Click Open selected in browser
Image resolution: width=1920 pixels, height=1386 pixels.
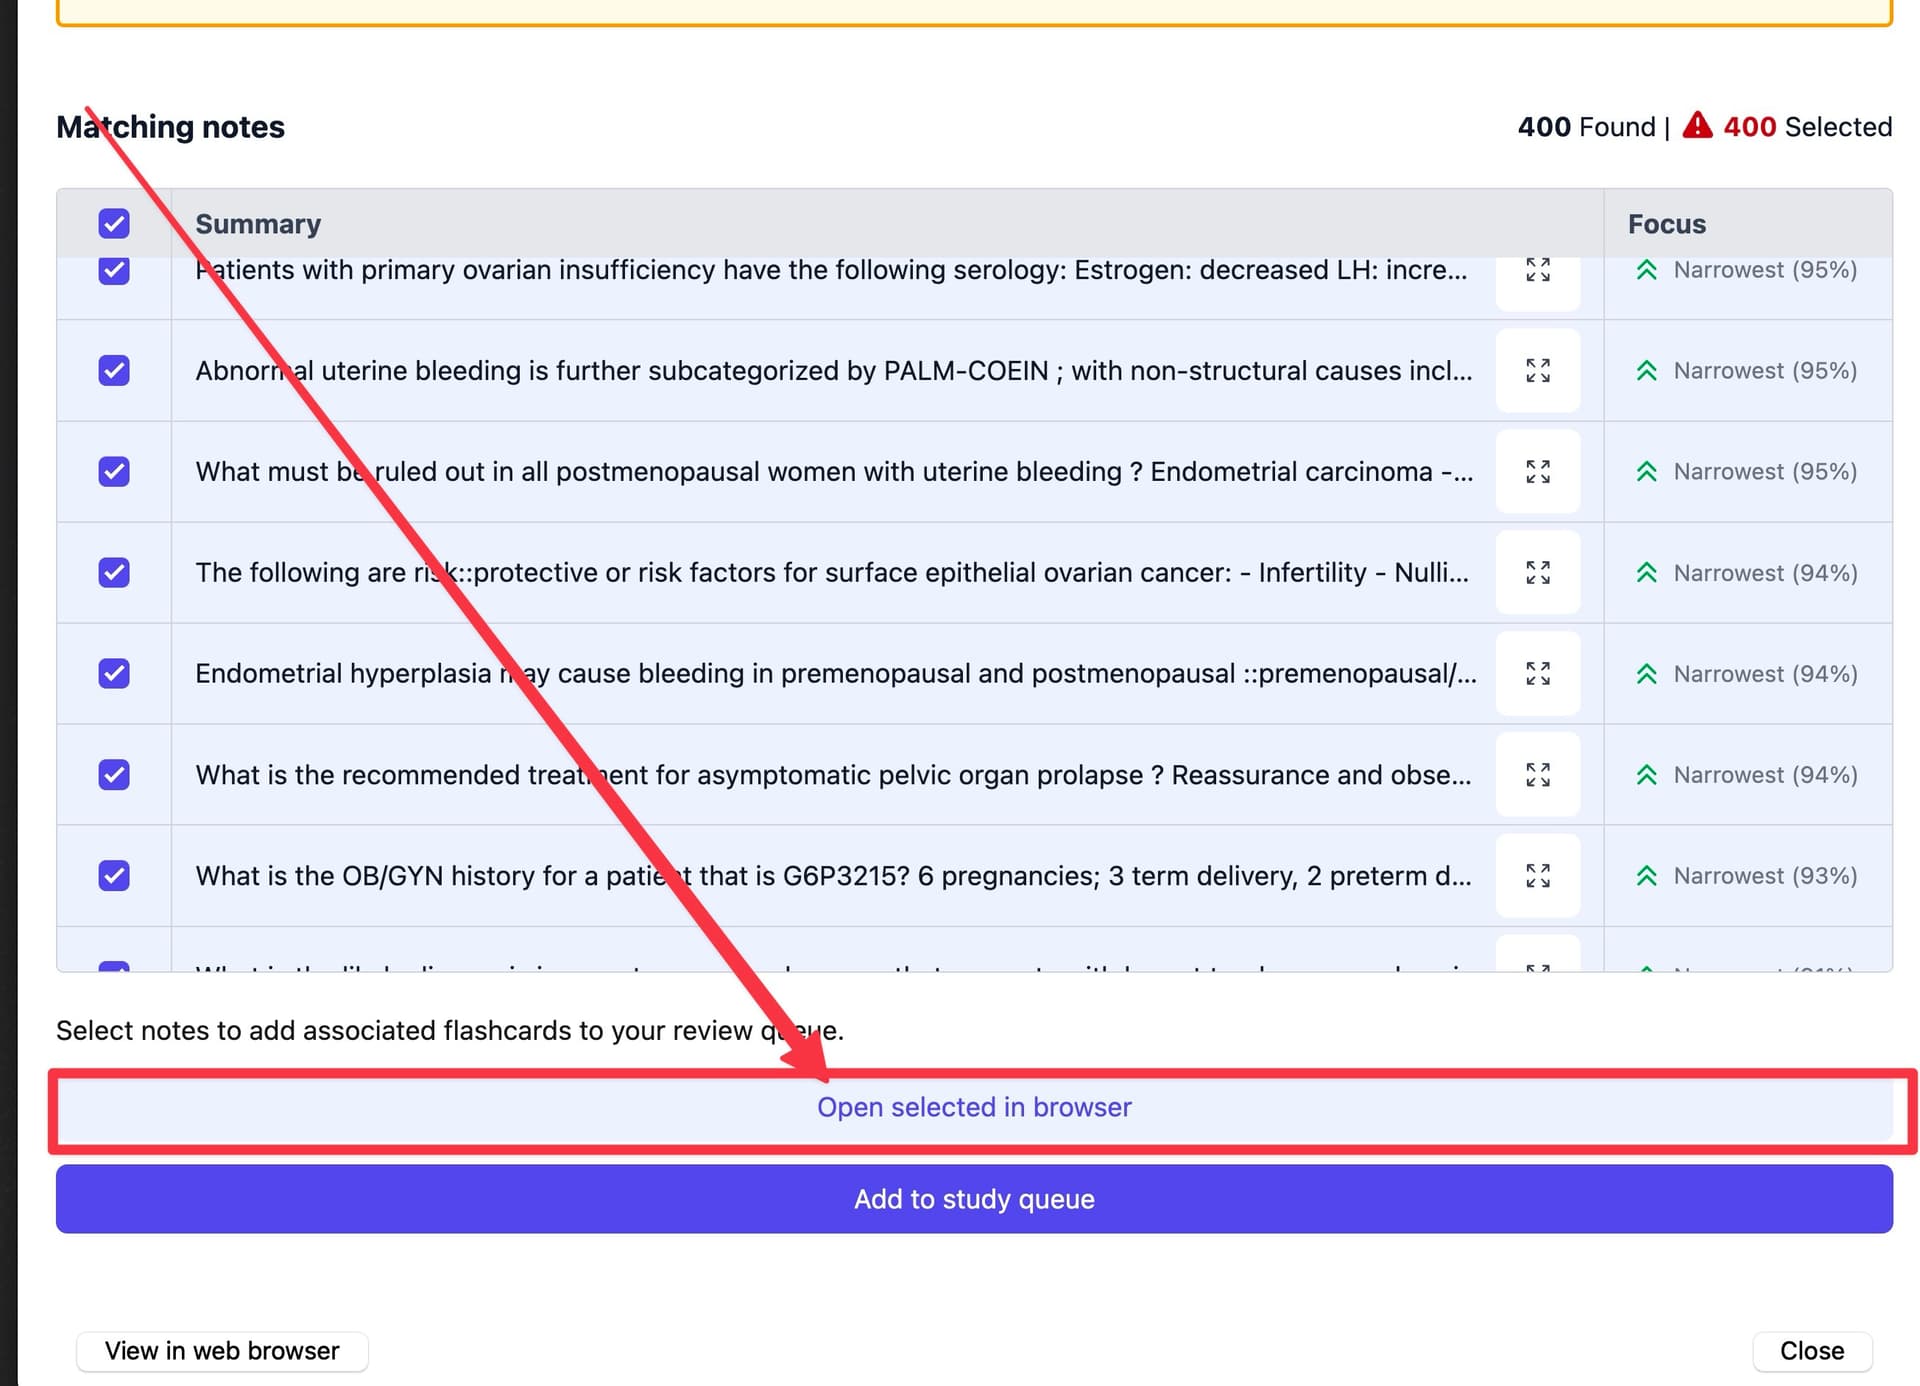point(974,1108)
